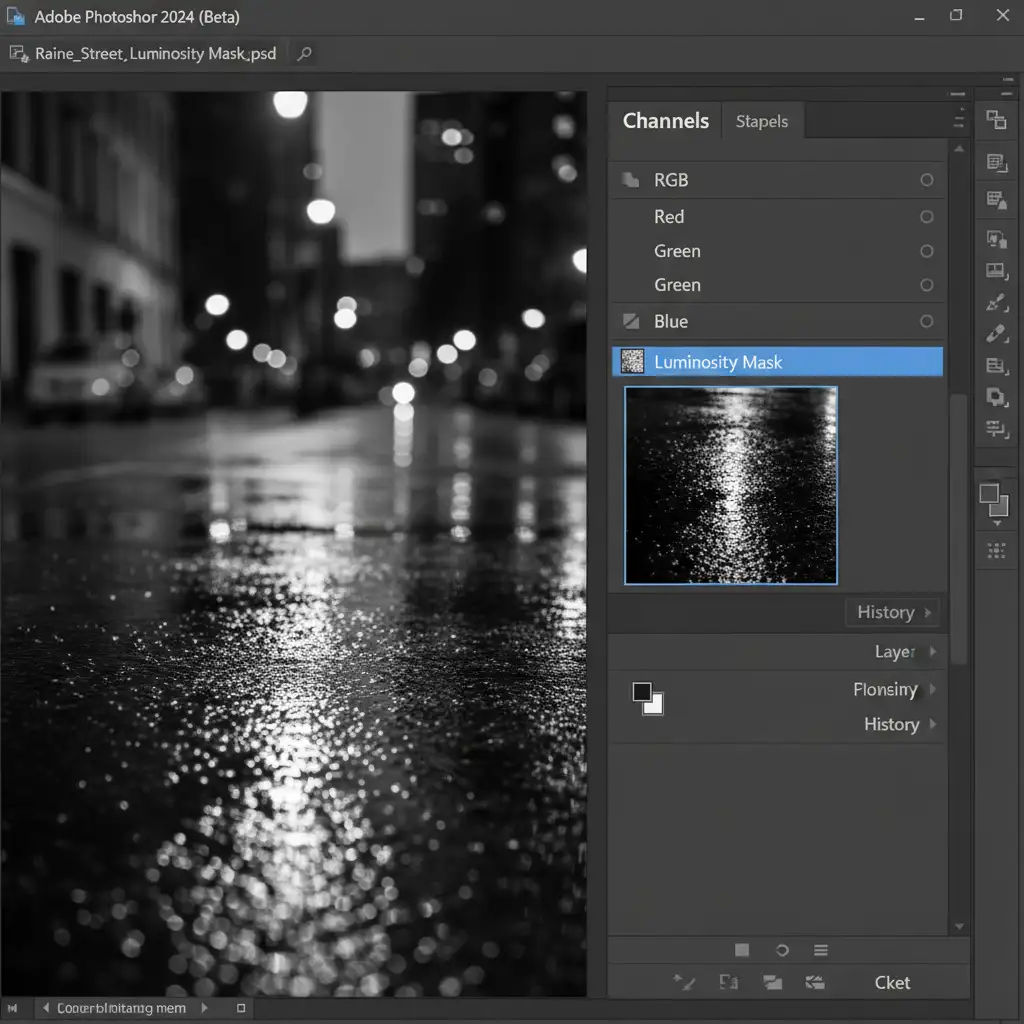Expand the bottom History section arrow
The image size is (1024, 1024).
pyautogui.click(x=933, y=724)
